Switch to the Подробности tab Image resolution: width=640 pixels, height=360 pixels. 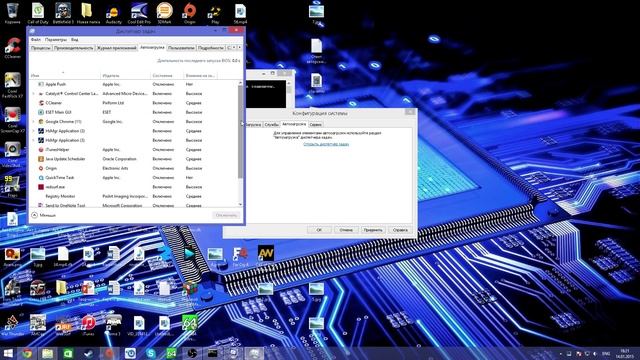(x=211, y=48)
